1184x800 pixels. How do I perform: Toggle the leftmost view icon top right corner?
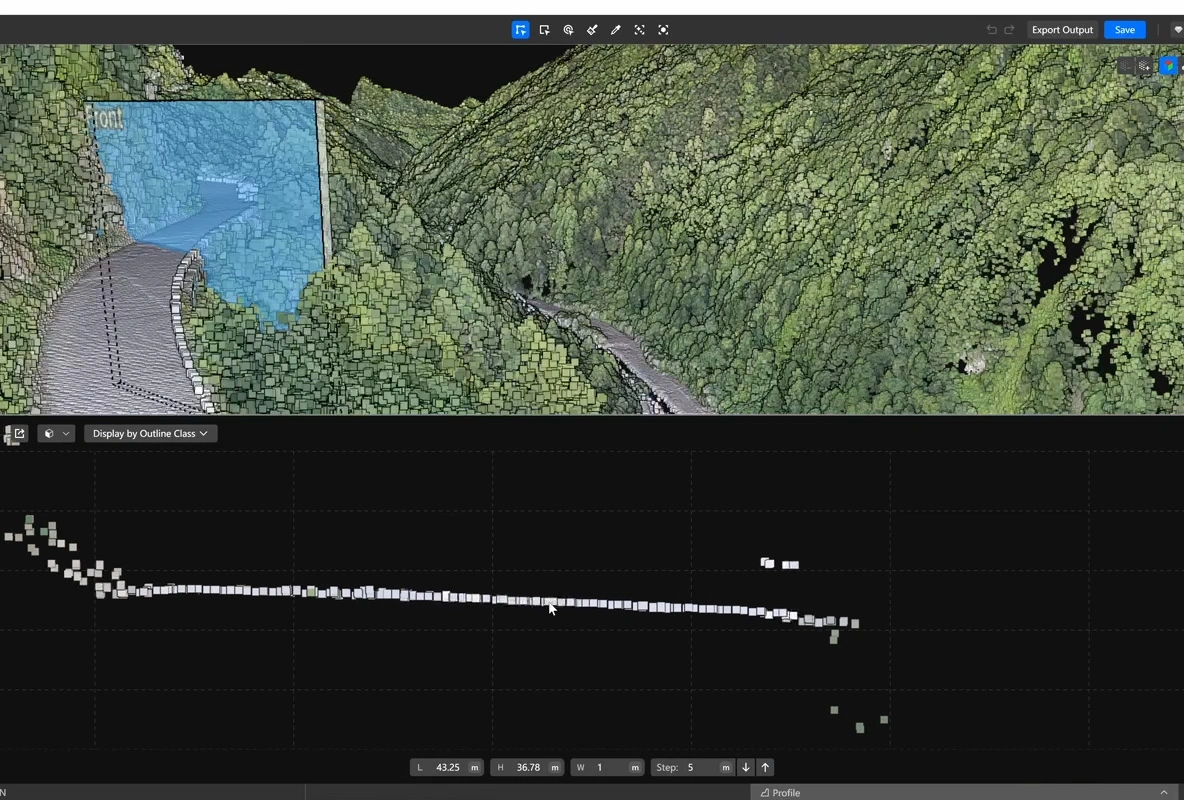1127,65
